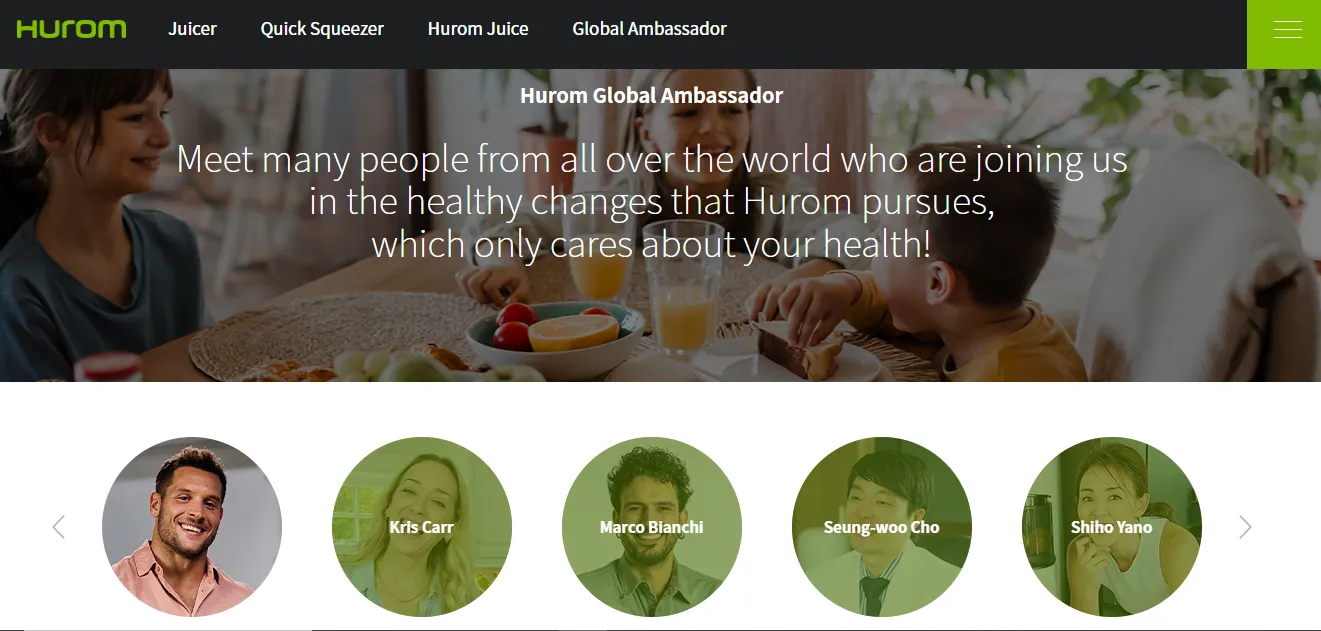Open the Juicer menu item
The image size is (1321, 631).
(x=192, y=29)
